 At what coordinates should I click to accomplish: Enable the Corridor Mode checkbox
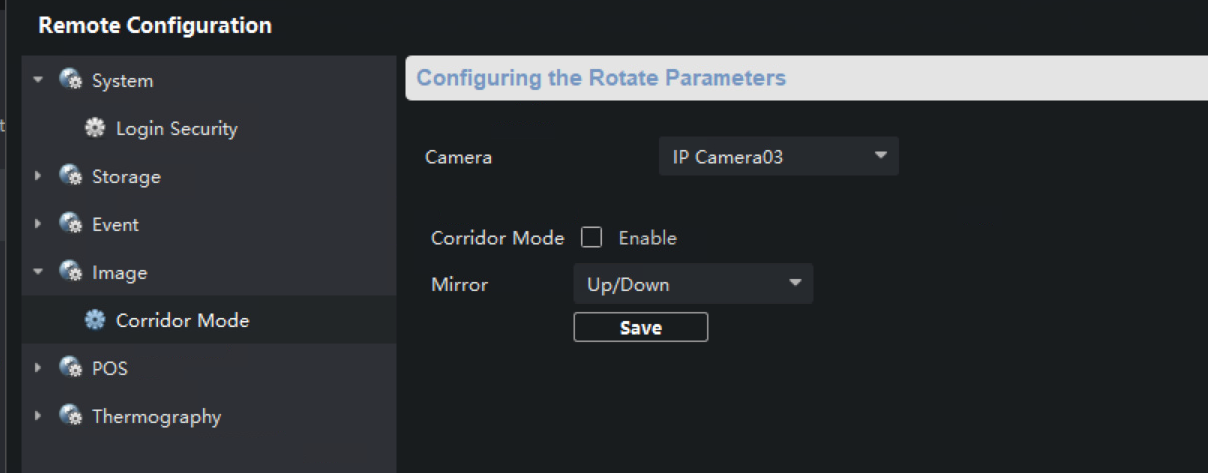tap(592, 238)
